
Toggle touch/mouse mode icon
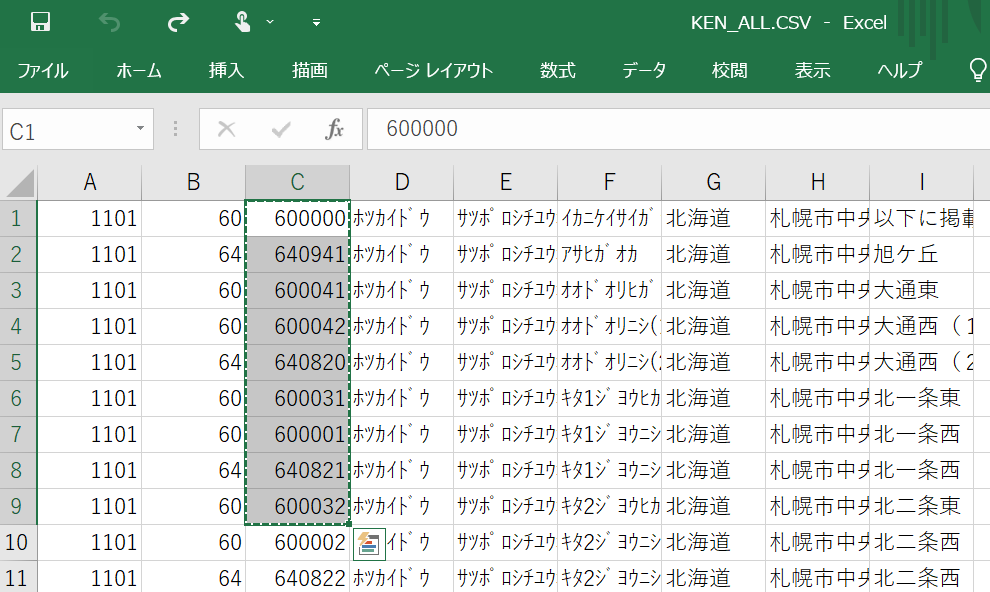[x=242, y=23]
